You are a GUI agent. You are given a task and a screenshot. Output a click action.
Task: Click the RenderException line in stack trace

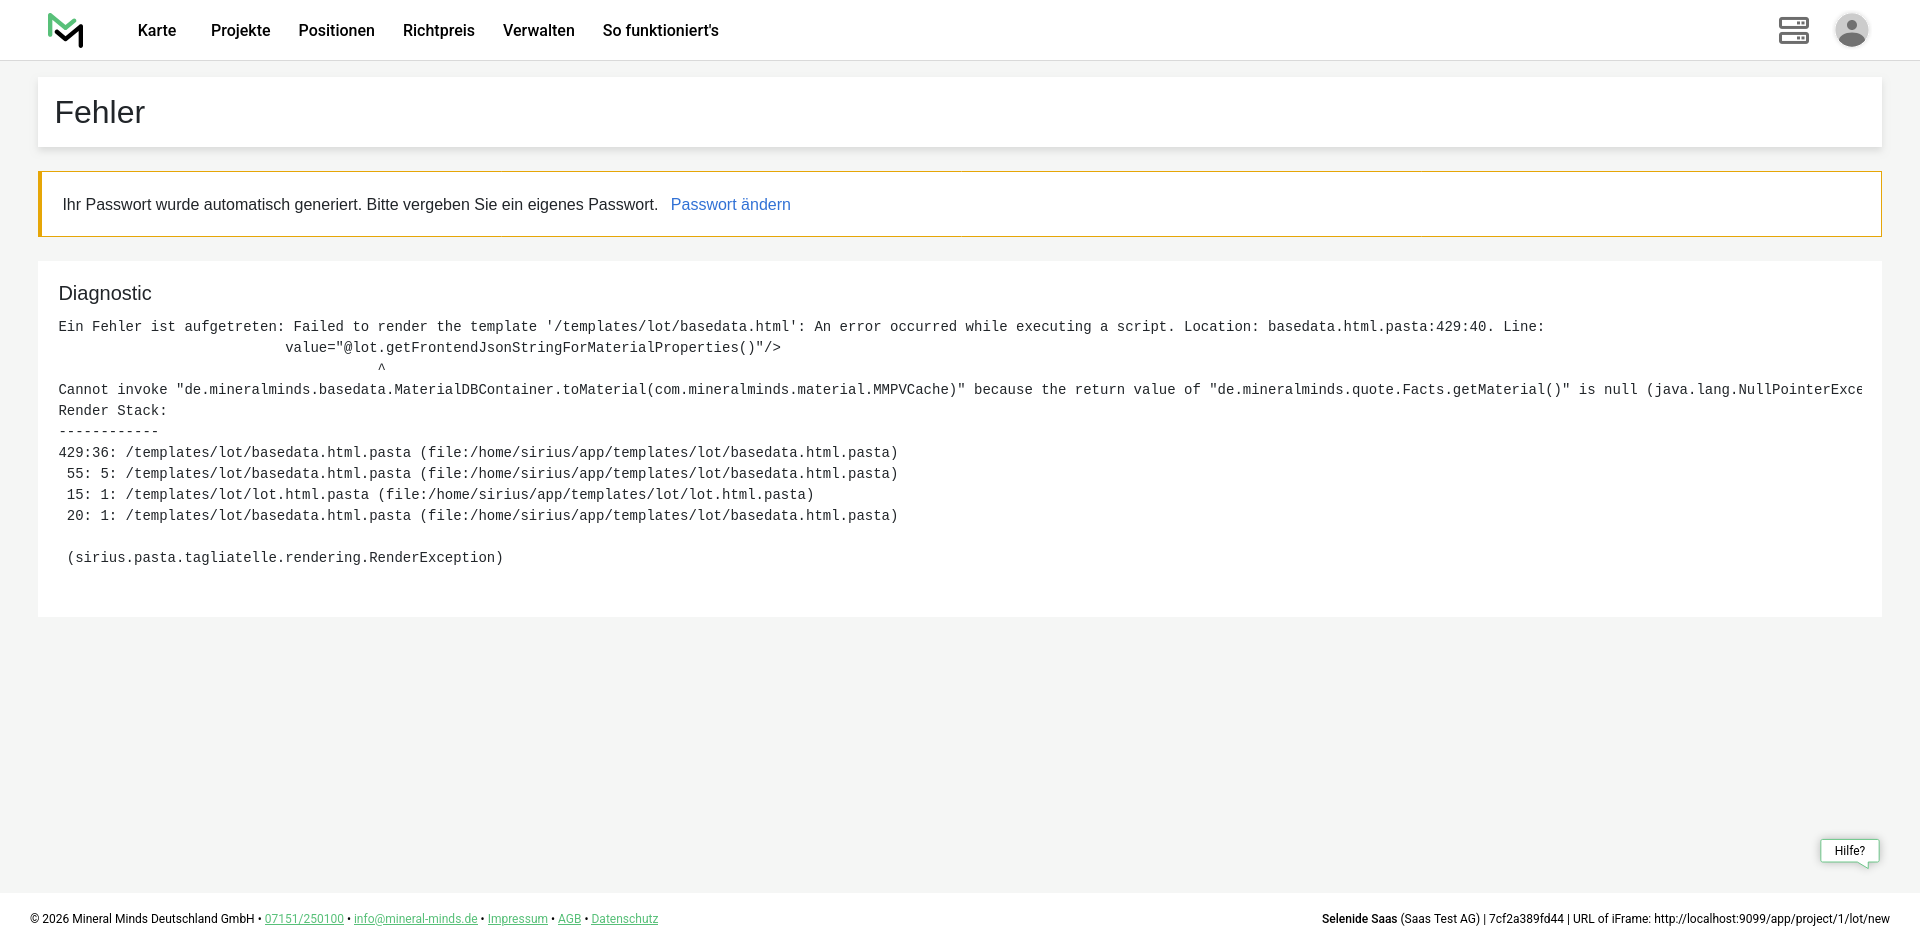(285, 558)
